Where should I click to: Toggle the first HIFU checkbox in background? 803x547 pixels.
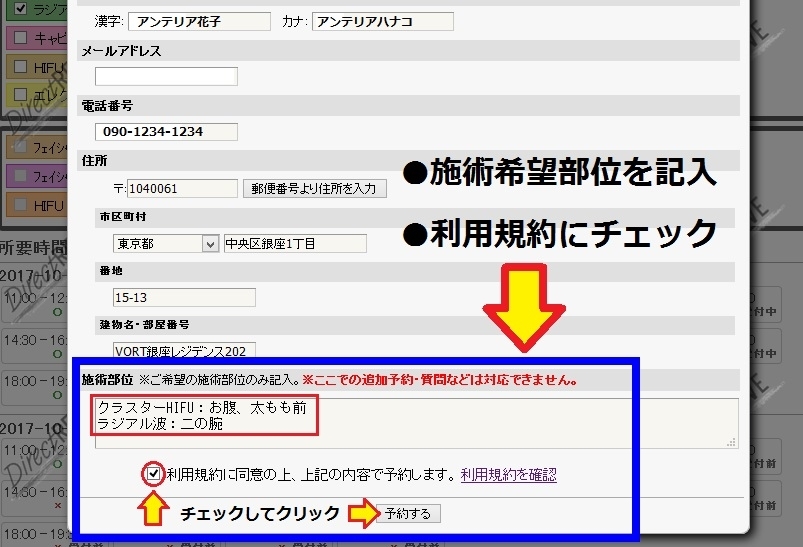tap(20, 67)
